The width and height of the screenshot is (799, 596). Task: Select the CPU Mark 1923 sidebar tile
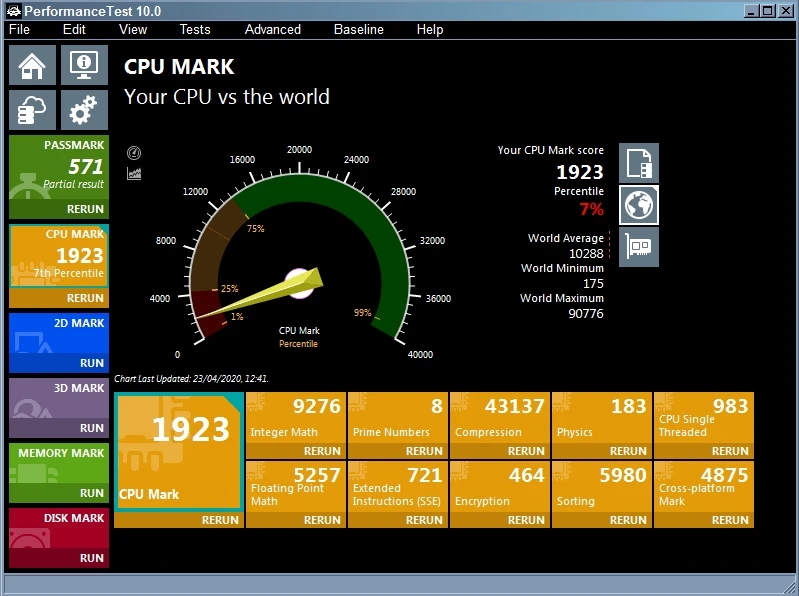click(x=59, y=256)
